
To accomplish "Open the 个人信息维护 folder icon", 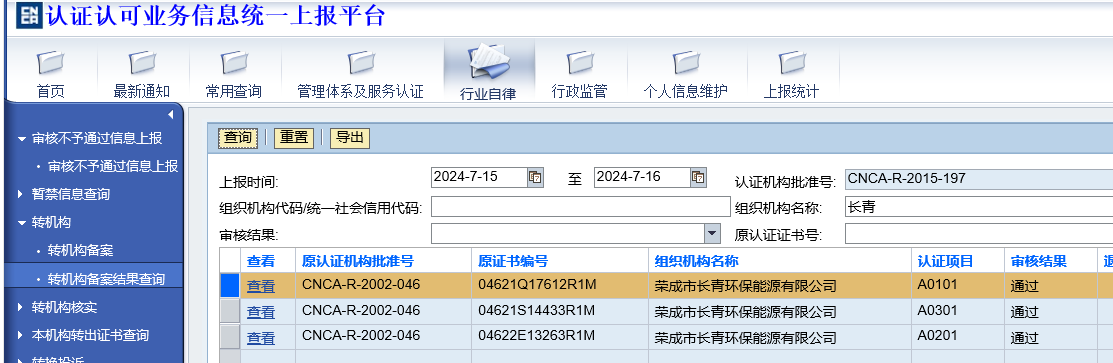I will [x=686, y=63].
